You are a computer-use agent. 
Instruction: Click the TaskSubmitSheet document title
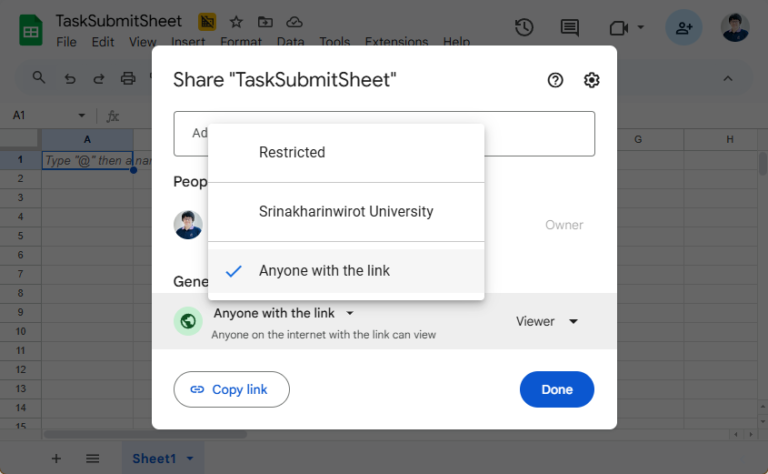119,21
